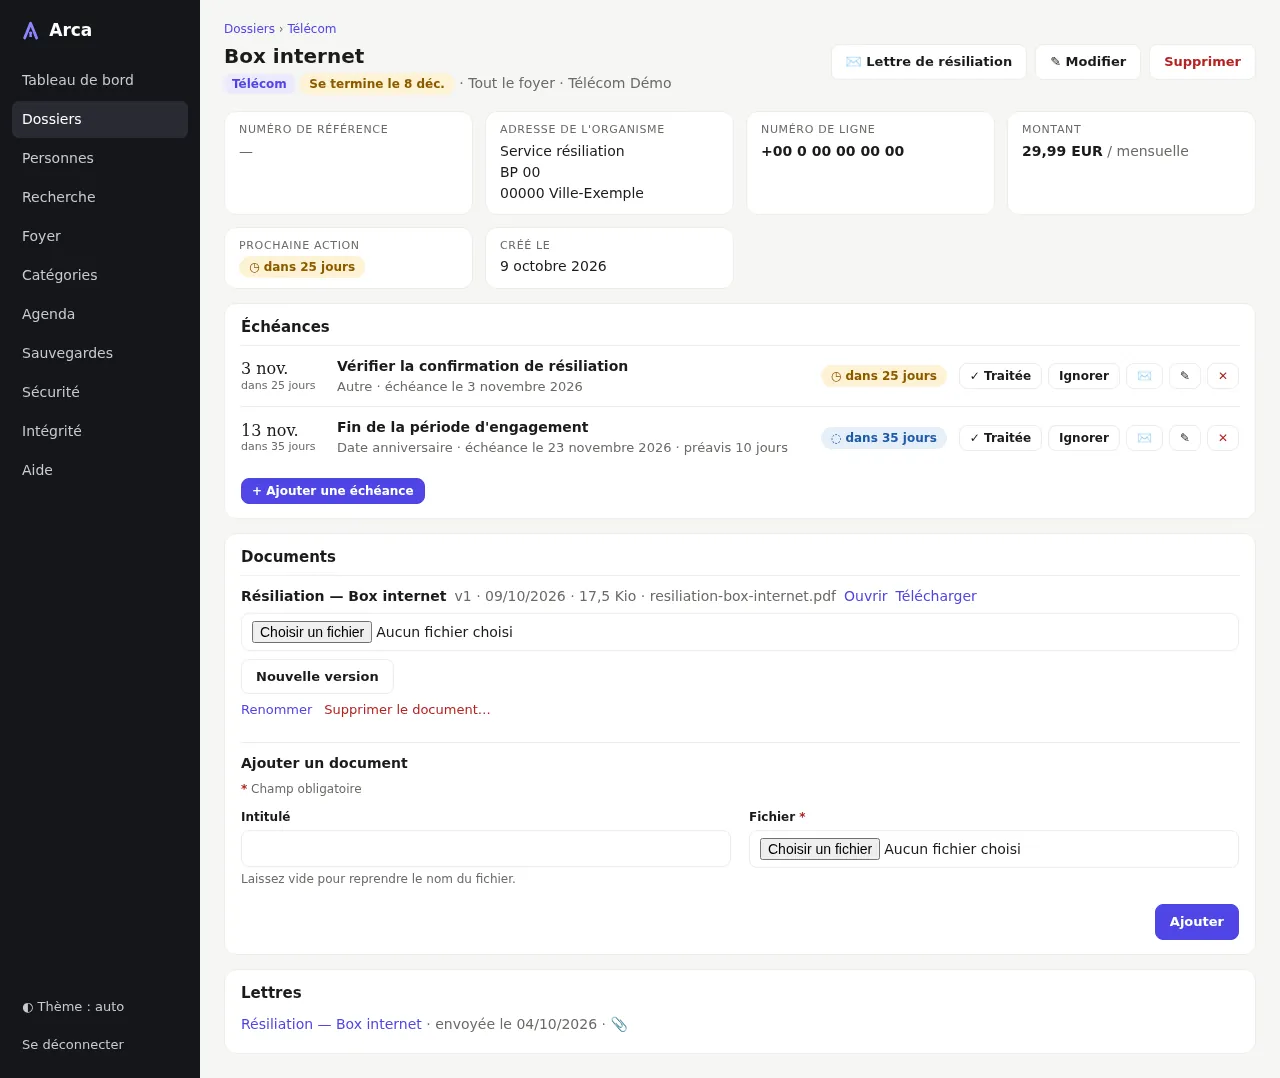The image size is (1280, 1078).
Task: Open the Télécharger link for the PDF
Action: coord(936,596)
